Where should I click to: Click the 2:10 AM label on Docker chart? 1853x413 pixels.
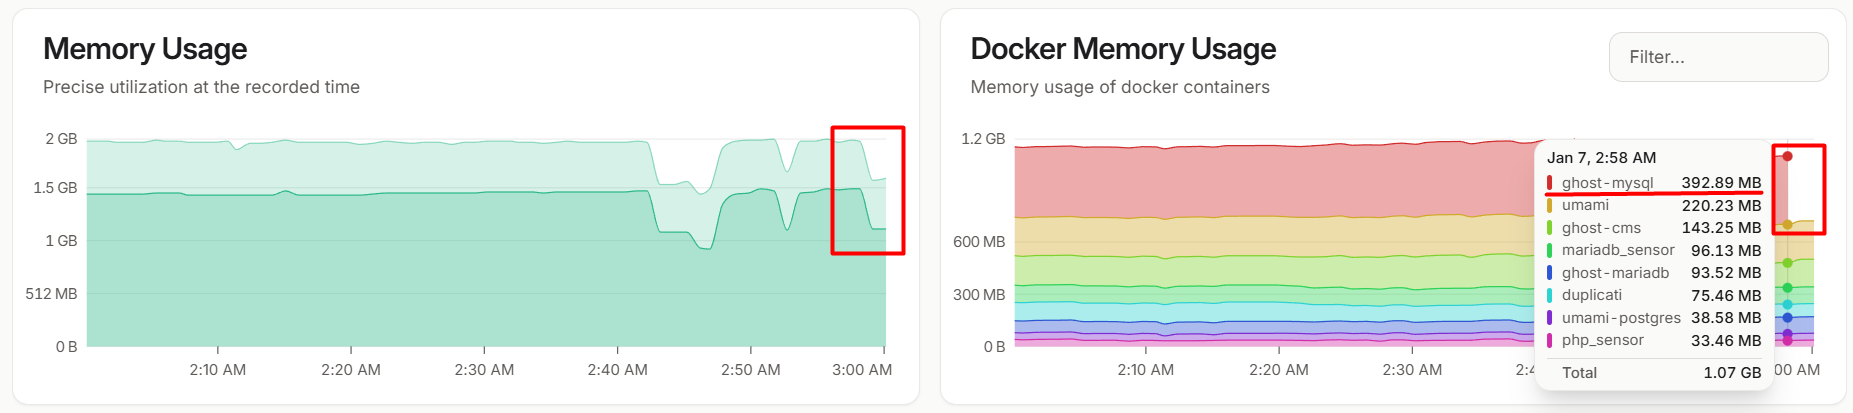1145,370
